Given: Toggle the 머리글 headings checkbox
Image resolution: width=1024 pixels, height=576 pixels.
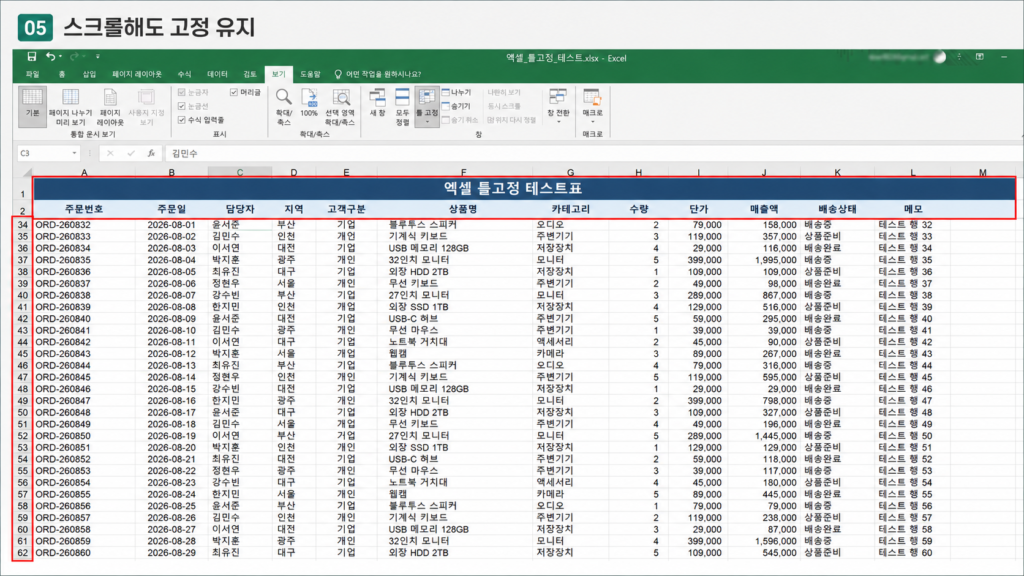Looking at the screenshot, I should [x=234, y=92].
